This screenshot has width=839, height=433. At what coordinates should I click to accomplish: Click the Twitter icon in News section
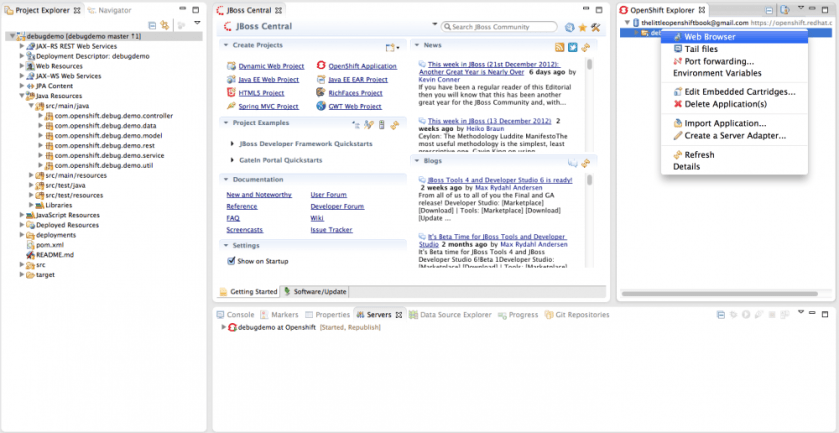pyautogui.click(x=573, y=46)
